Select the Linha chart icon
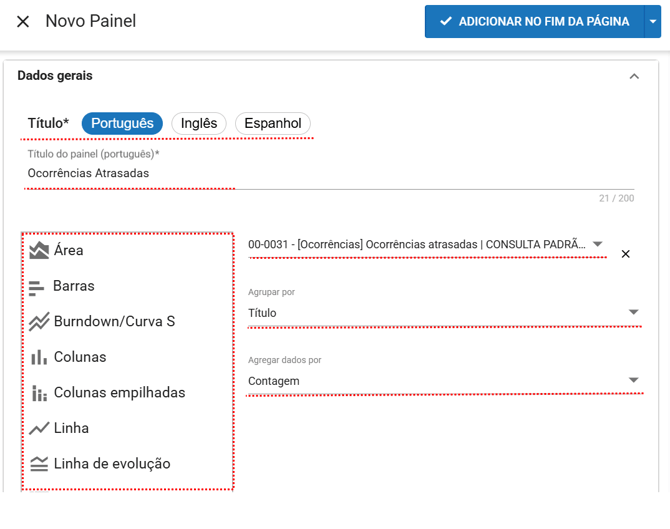The width and height of the screenshot is (670, 529). (39, 428)
